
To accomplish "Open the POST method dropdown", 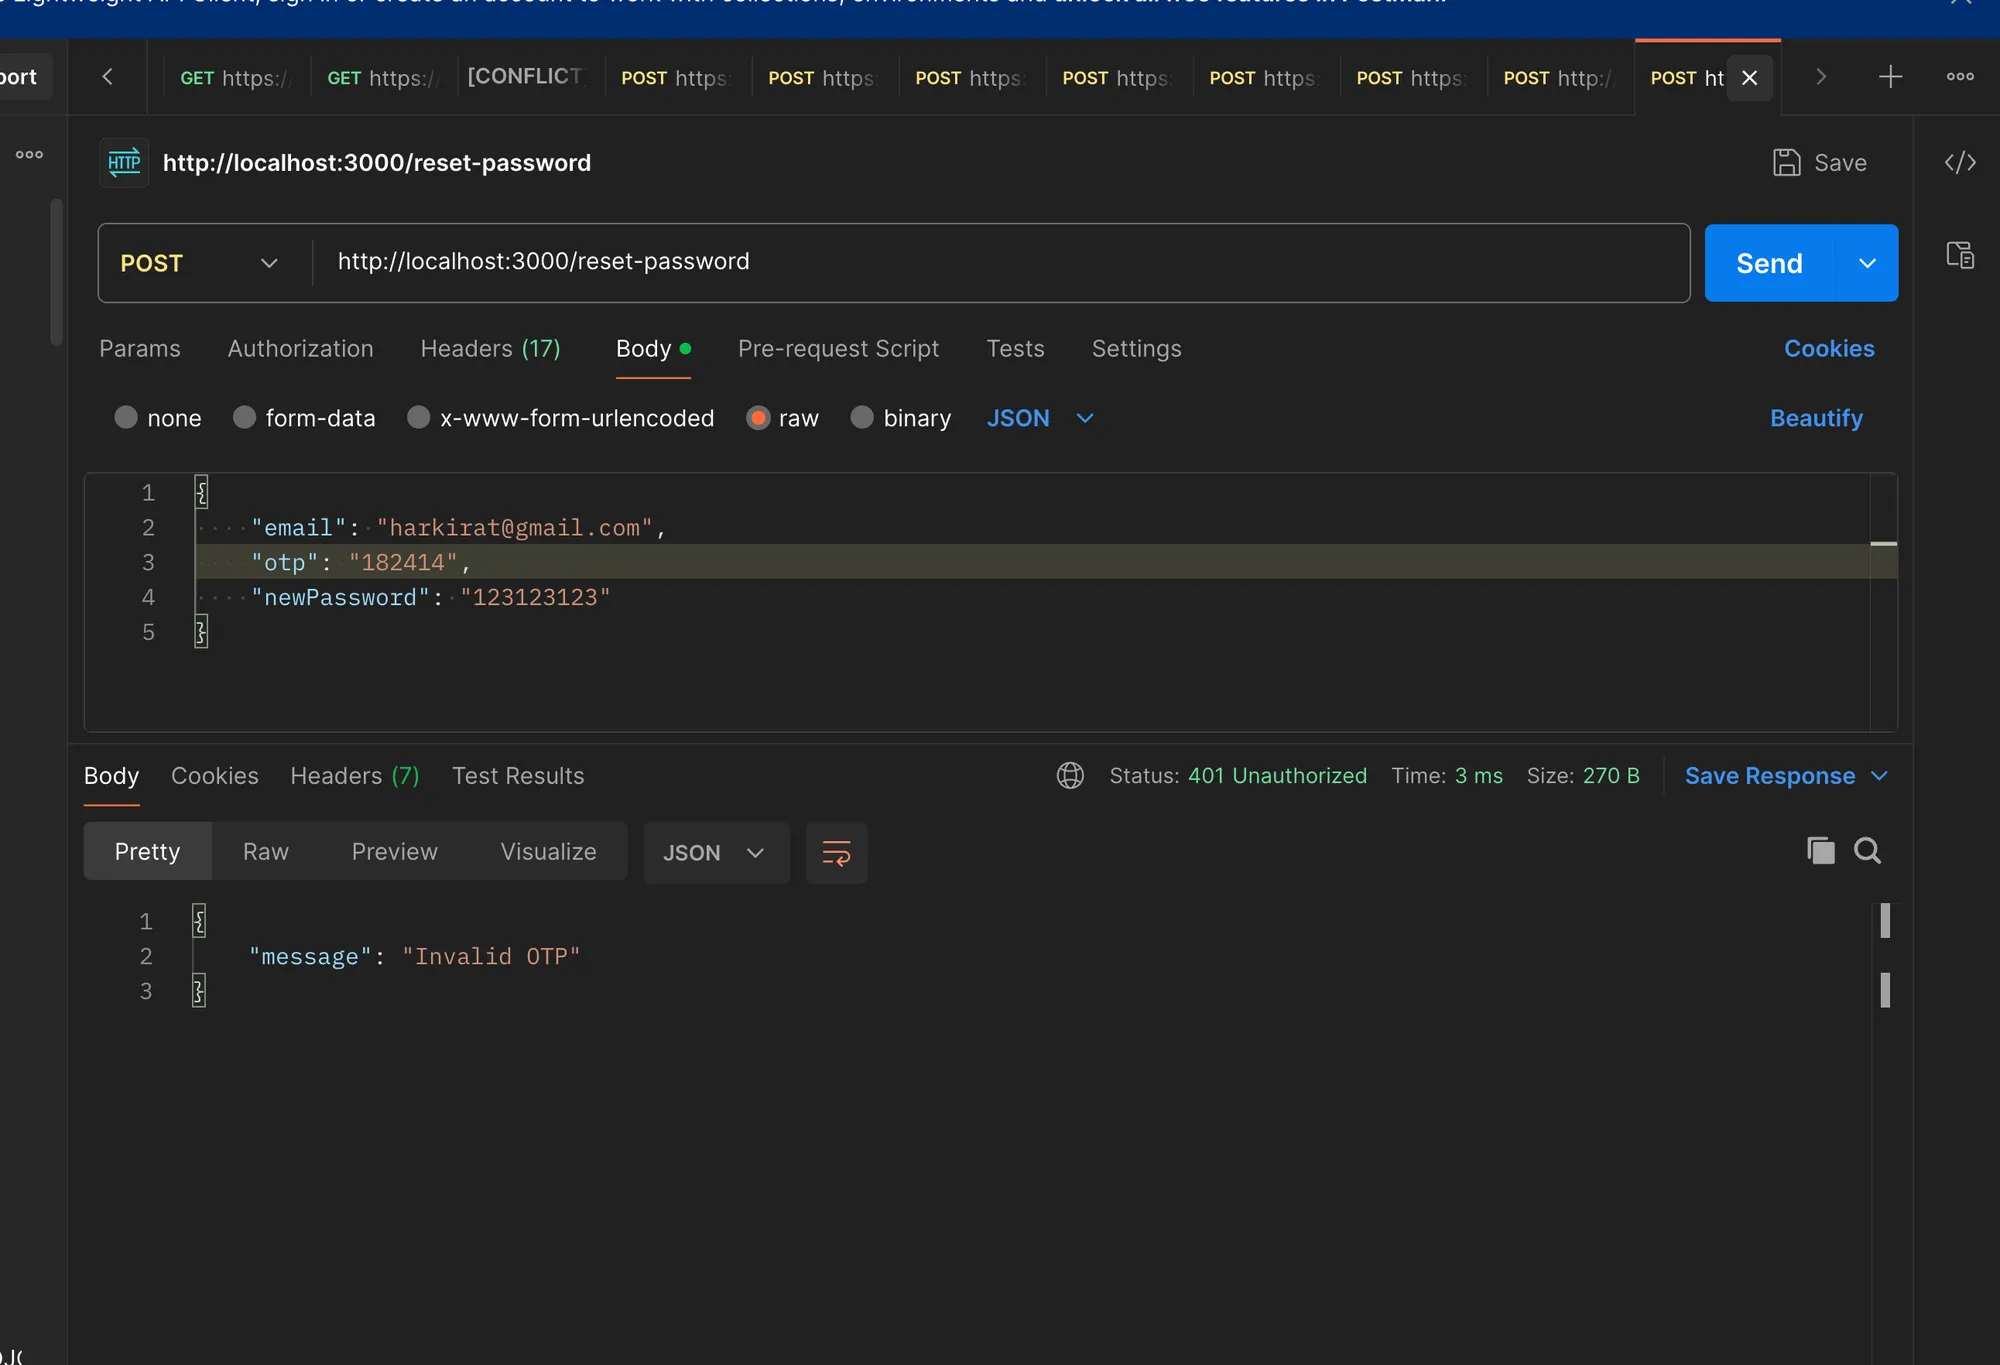I will (200, 263).
